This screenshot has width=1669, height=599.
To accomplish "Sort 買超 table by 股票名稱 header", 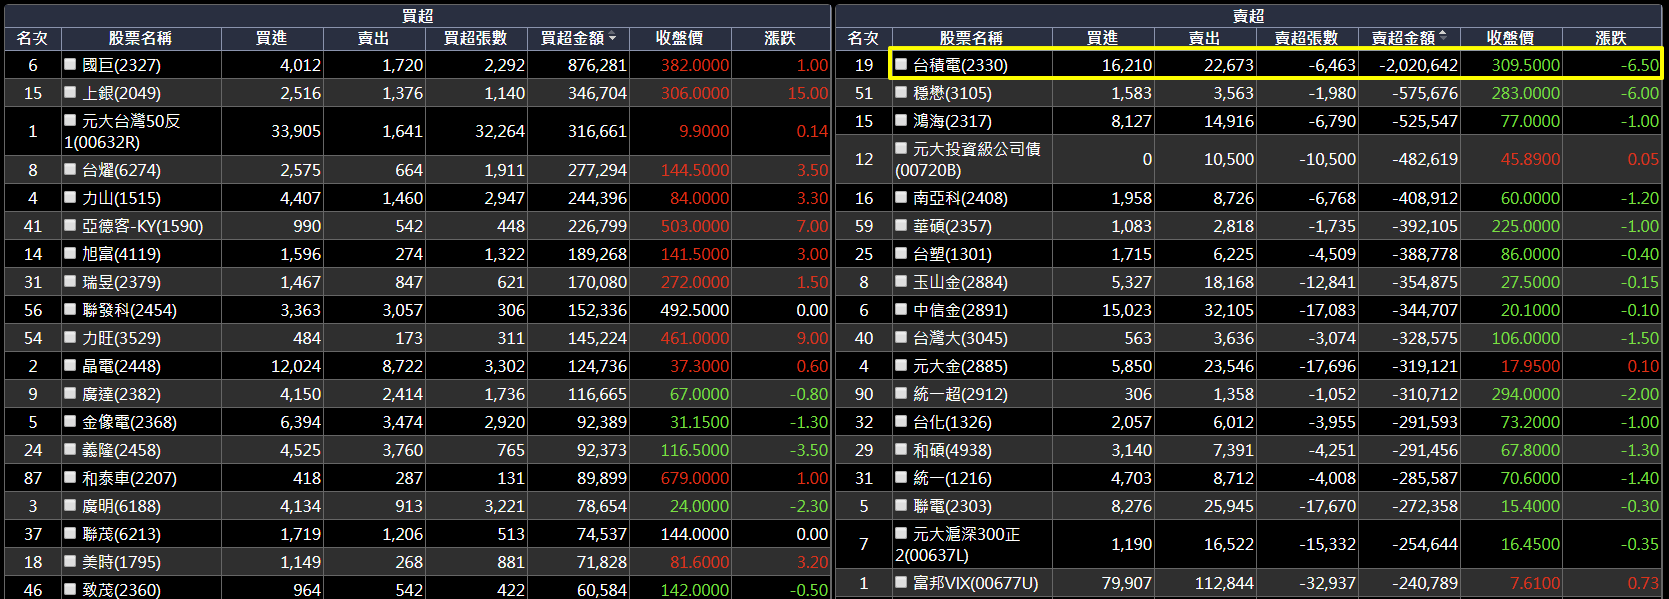I will (x=140, y=38).
